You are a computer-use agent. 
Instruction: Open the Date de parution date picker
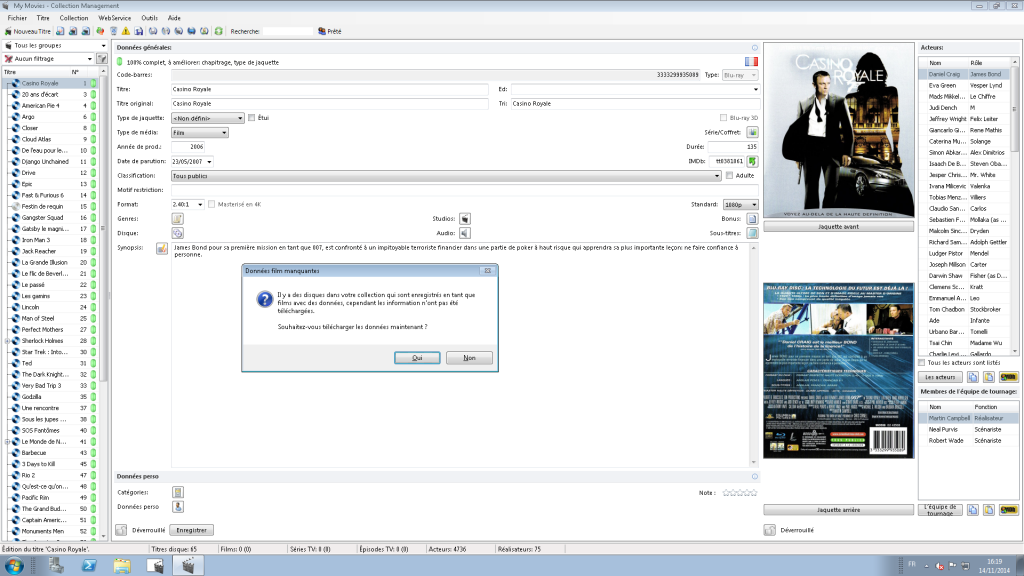(209, 162)
